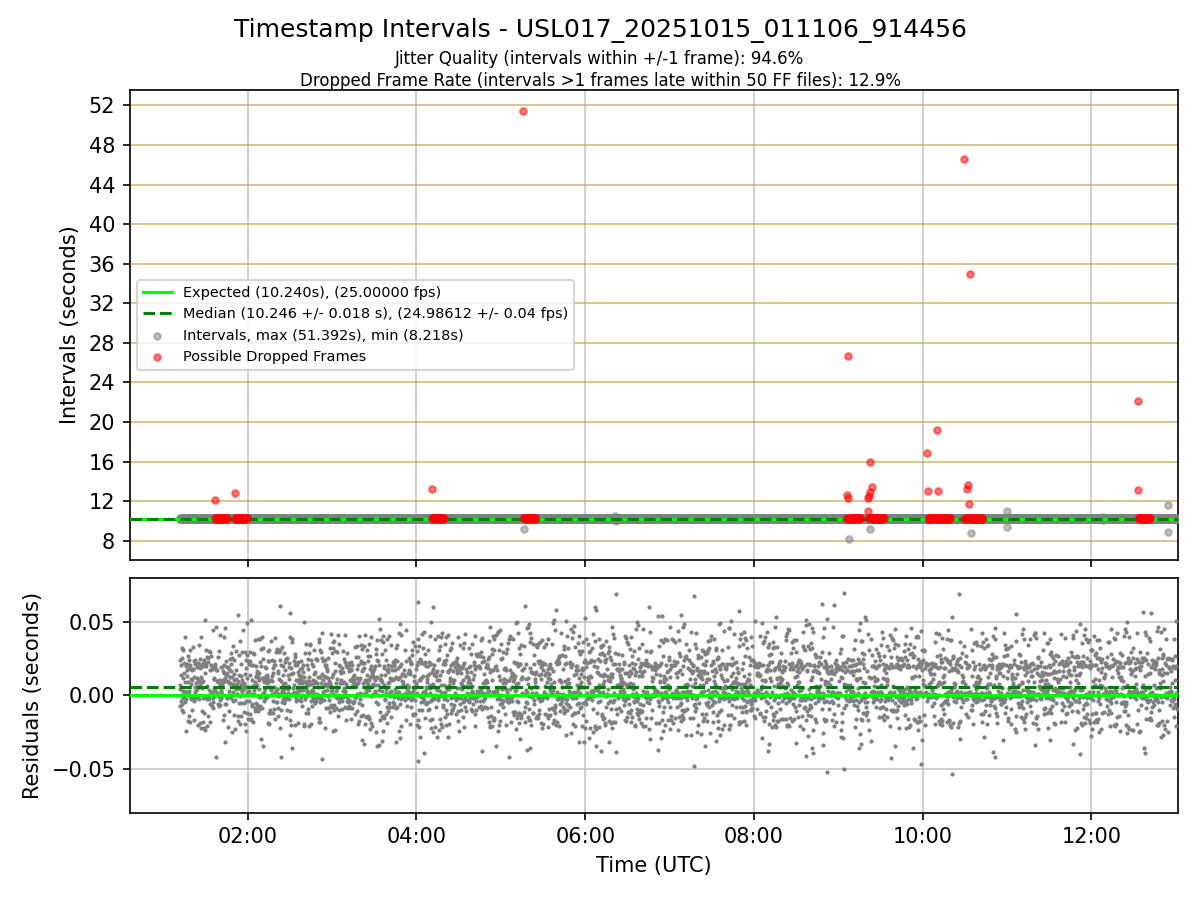Click the Intervals (seconds) y-axis label
The height and width of the screenshot is (900, 1200).
coord(68,325)
